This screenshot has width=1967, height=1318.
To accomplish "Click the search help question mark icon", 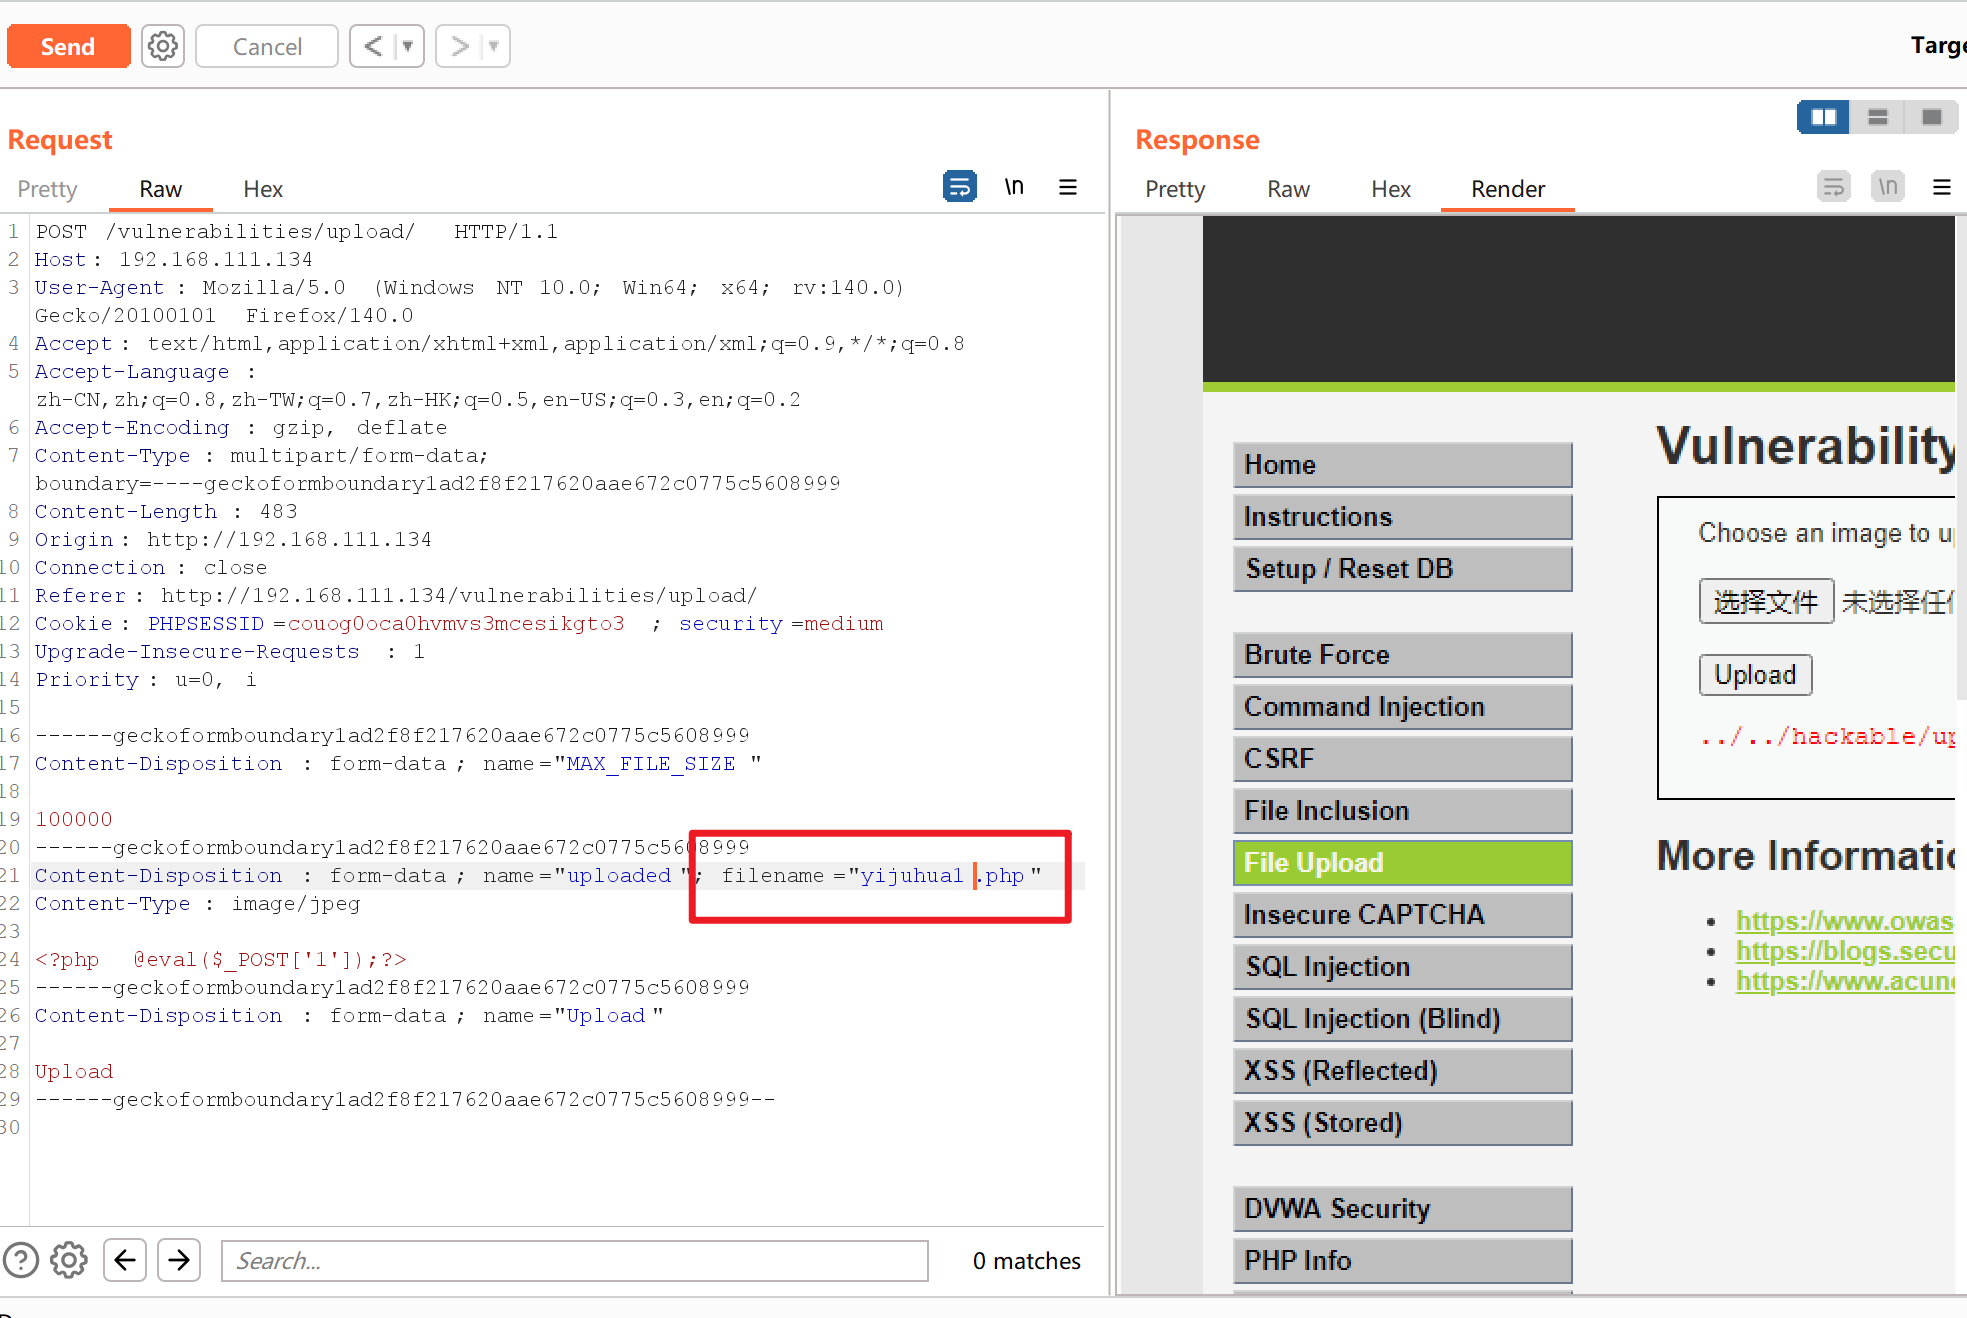I will [x=21, y=1260].
